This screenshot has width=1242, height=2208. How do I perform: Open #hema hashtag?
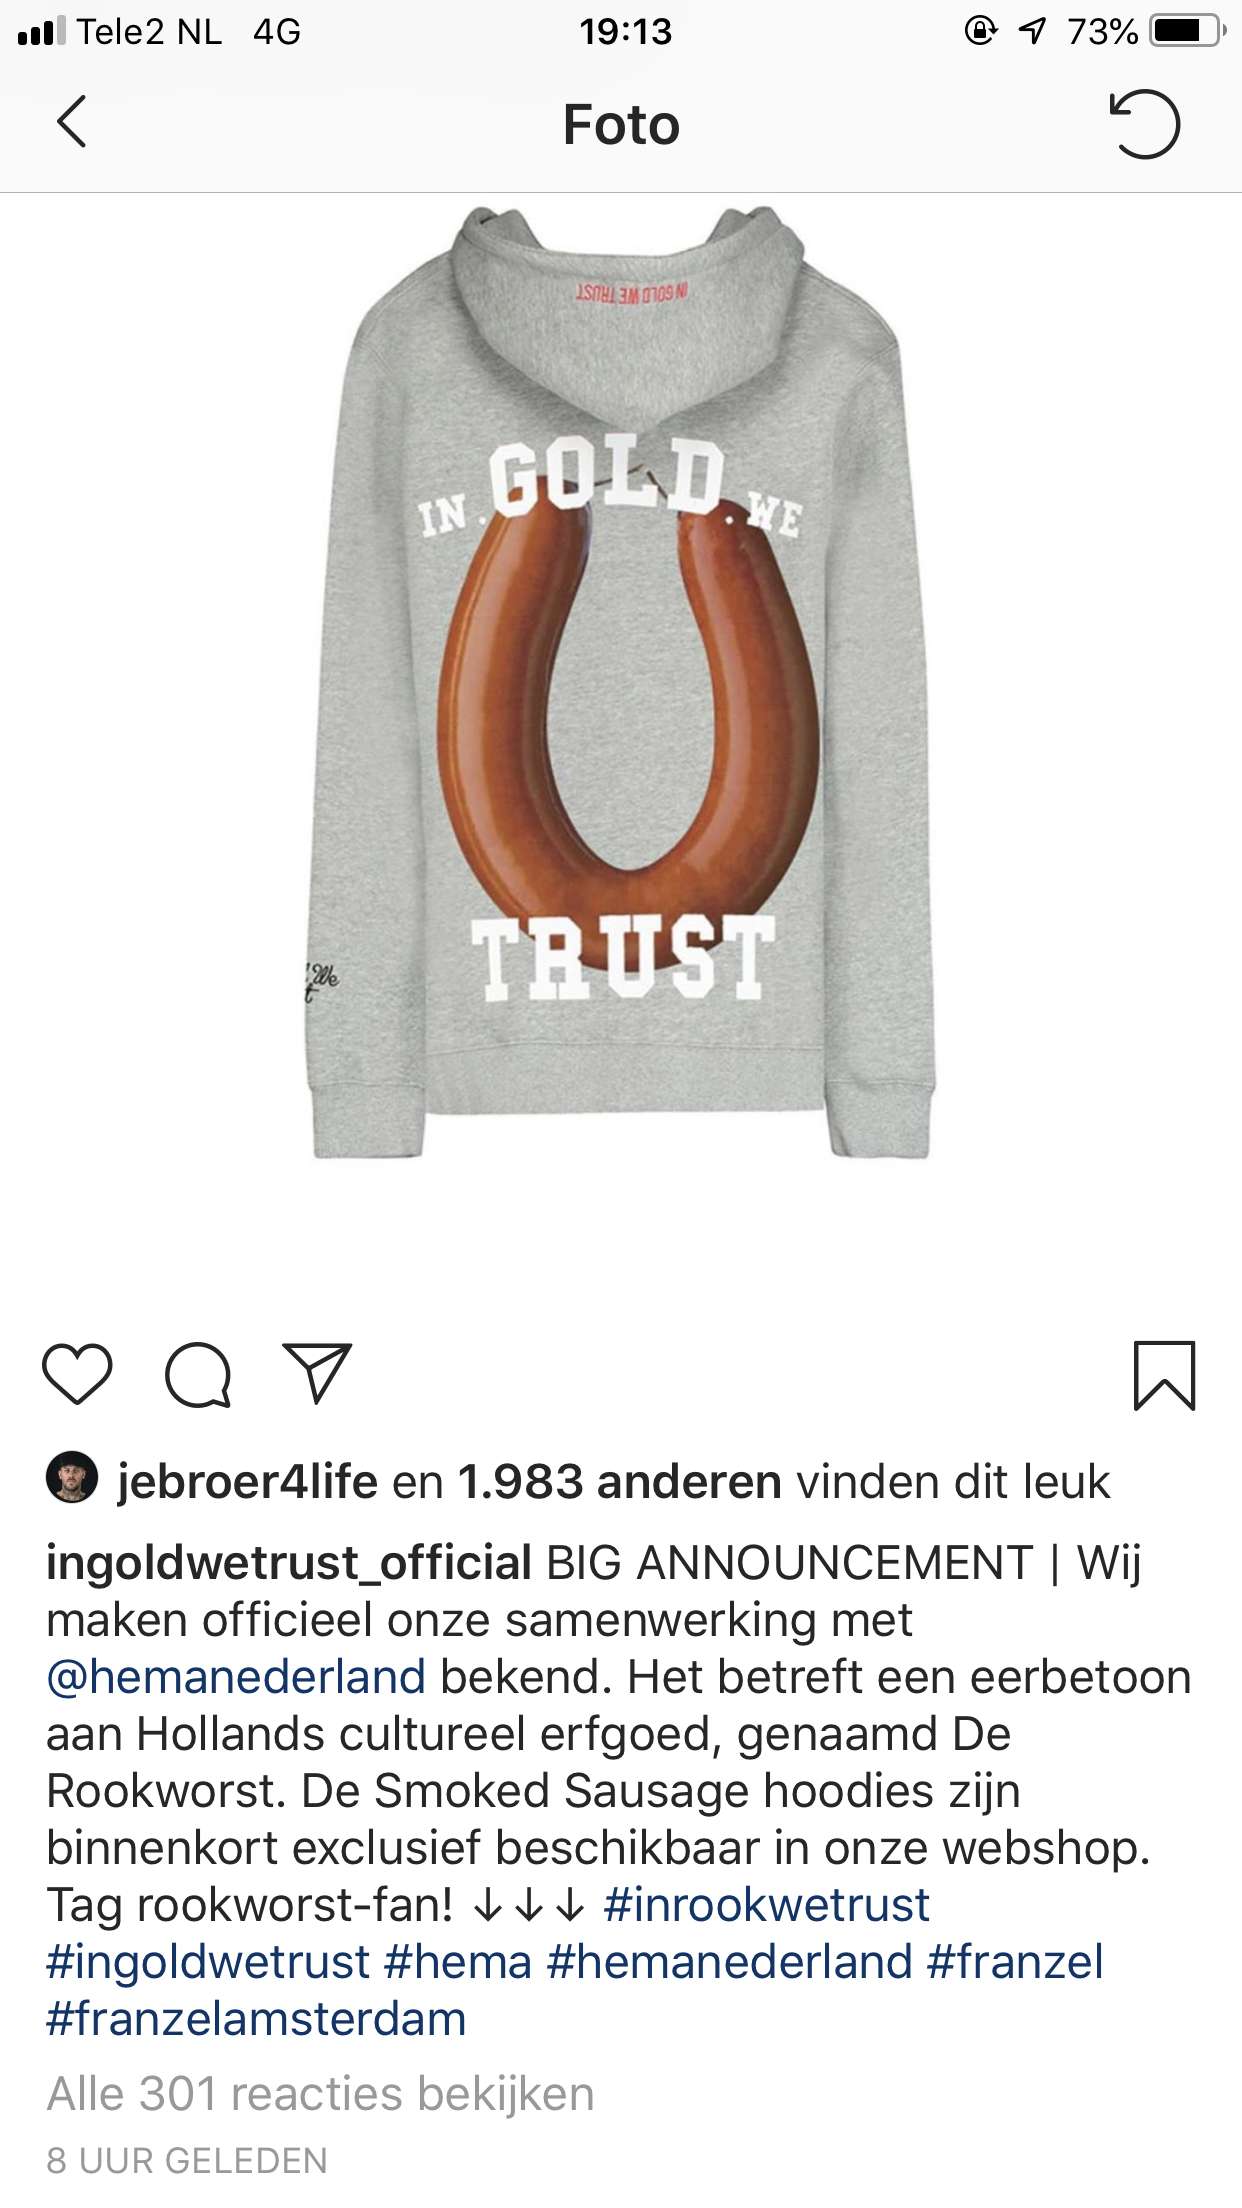tap(458, 1962)
